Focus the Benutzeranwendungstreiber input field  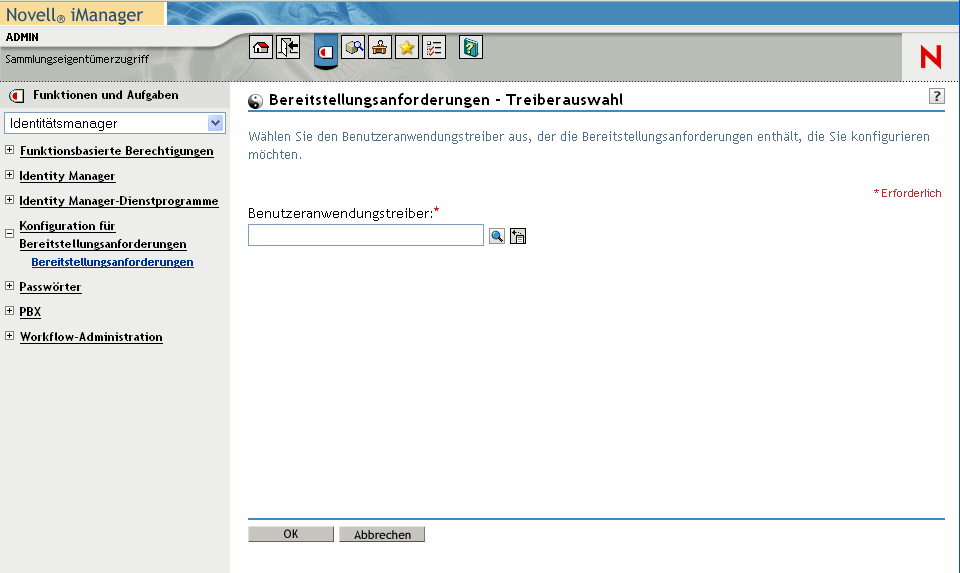(366, 235)
